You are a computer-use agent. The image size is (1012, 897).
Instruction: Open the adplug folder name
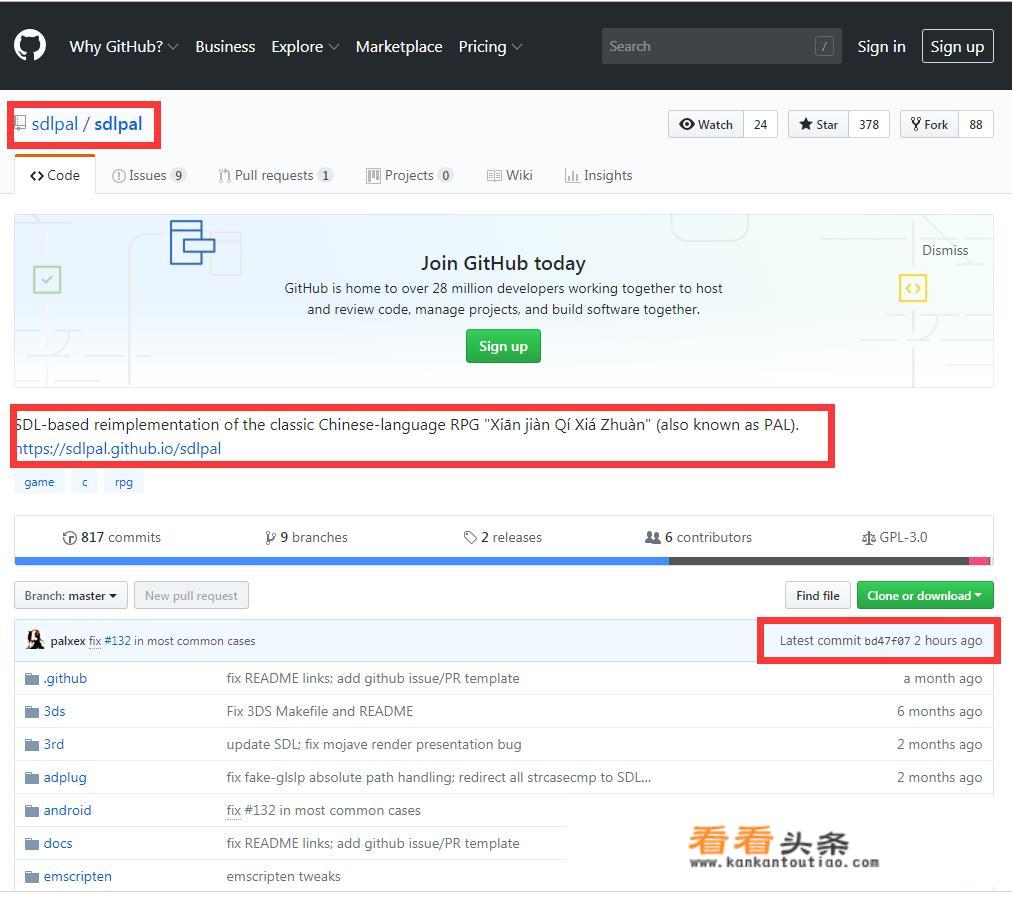pos(65,778)
